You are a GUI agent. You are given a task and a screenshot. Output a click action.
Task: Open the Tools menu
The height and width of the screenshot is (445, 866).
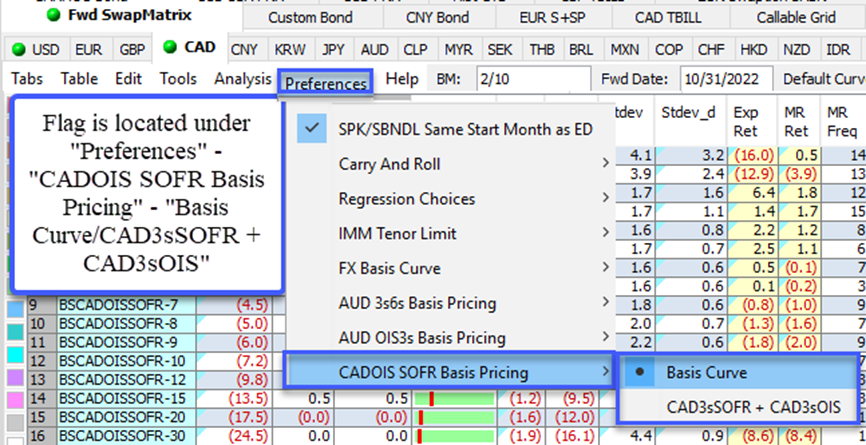178,80
